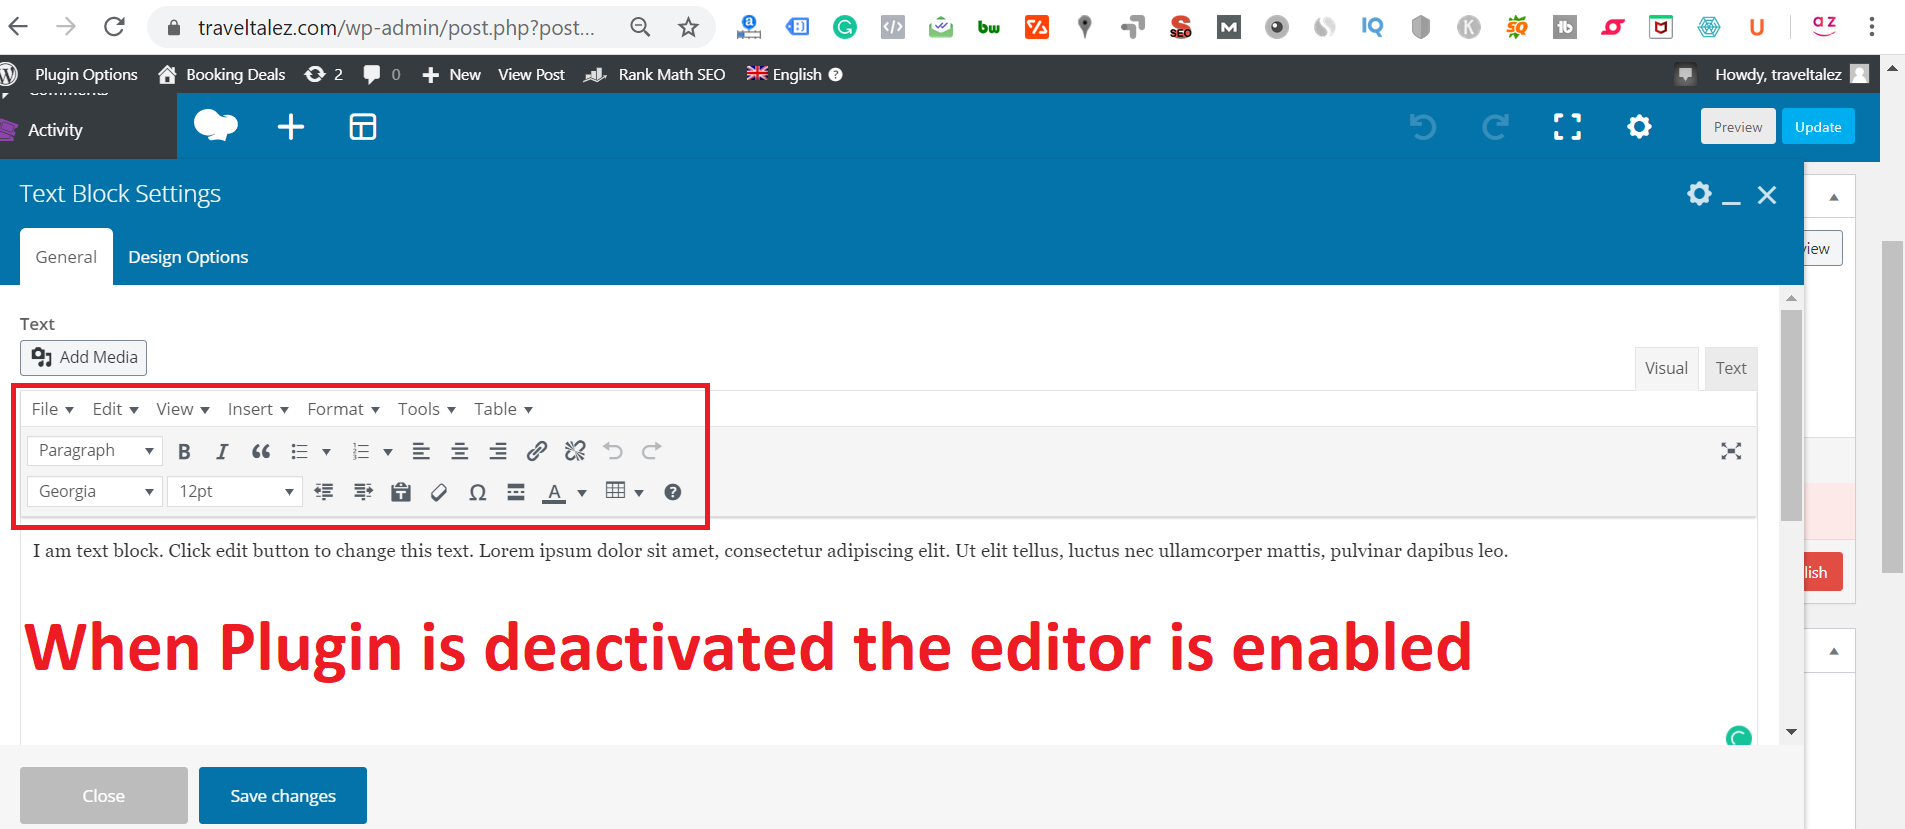Insert a horizontal line

516,491
